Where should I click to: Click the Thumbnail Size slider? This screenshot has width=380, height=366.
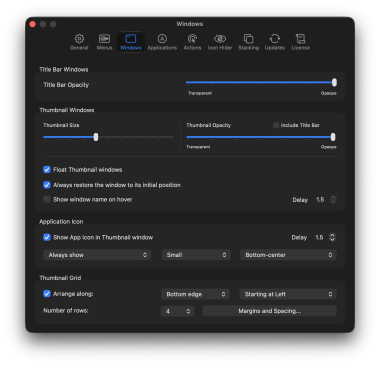point(108,137)
